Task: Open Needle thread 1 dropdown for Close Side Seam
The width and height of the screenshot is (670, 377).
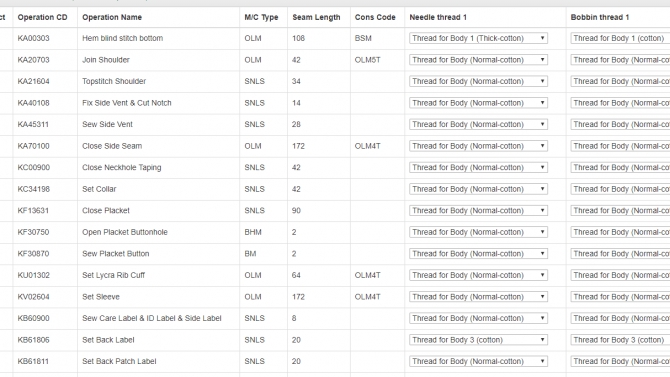Action: coord(478,146)
